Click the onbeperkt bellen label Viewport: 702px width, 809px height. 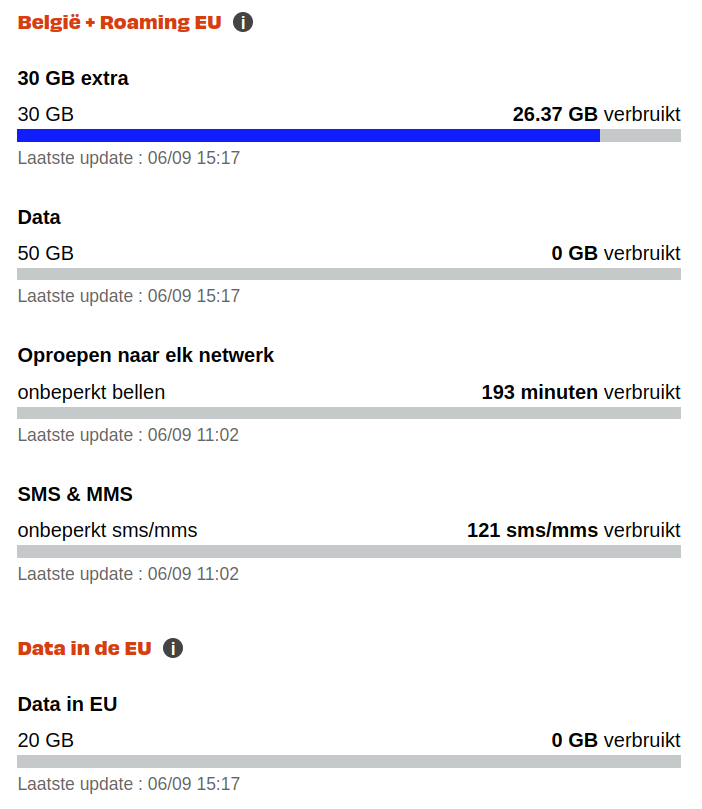coord(91,392)
